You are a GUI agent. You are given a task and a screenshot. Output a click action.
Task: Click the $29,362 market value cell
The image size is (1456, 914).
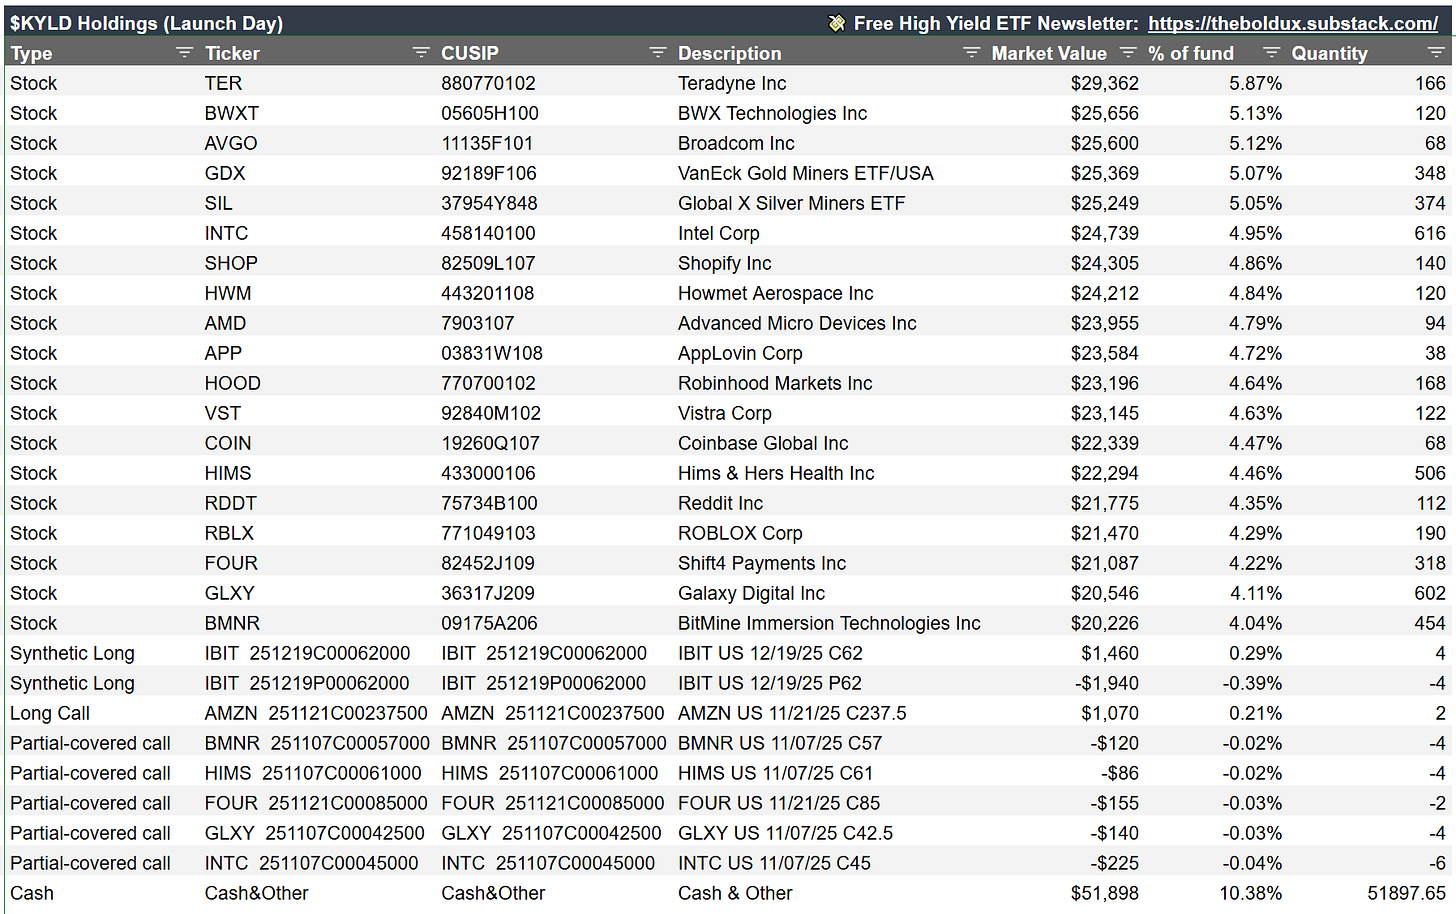[x=1104, y=83]
